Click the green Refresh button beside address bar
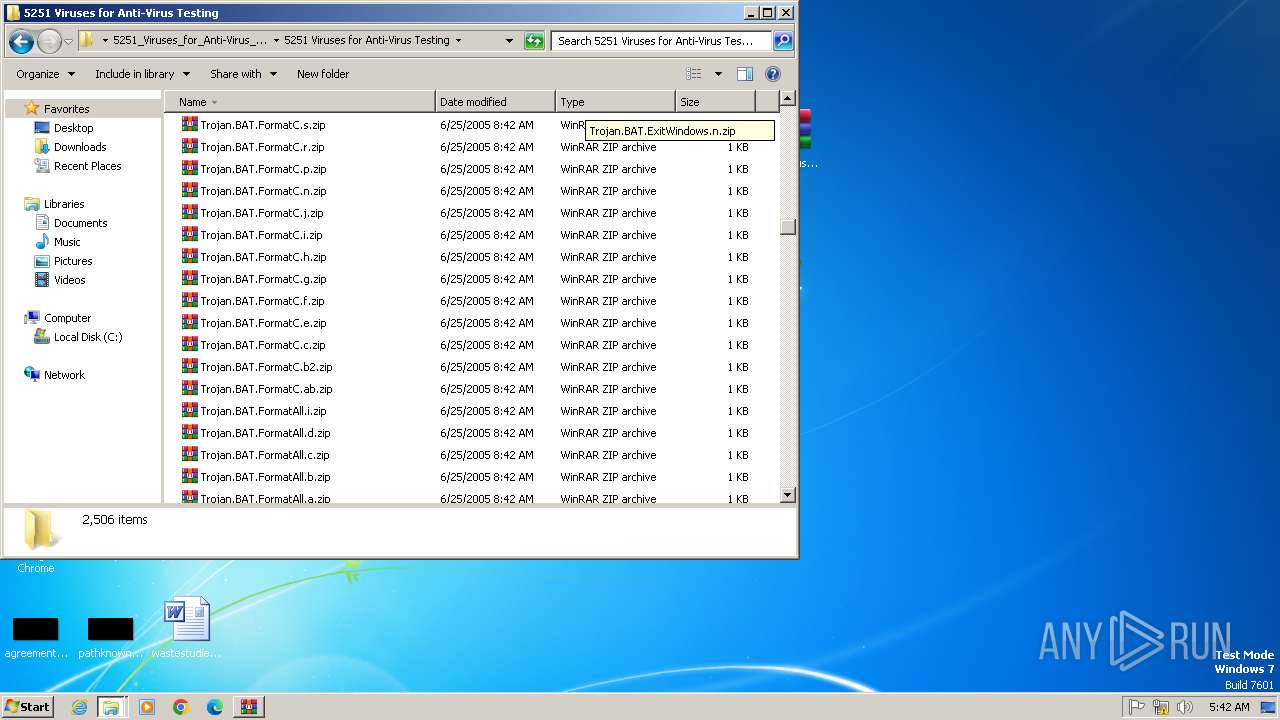 pyautogui.click(x=535, y=41)
